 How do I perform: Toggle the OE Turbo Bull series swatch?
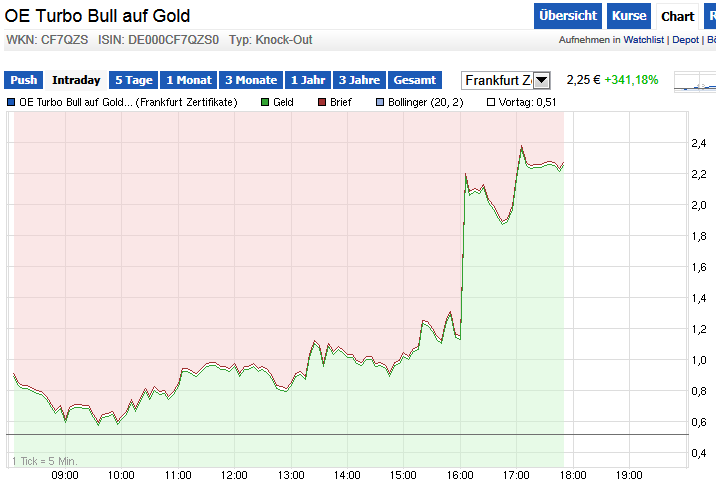11,102
